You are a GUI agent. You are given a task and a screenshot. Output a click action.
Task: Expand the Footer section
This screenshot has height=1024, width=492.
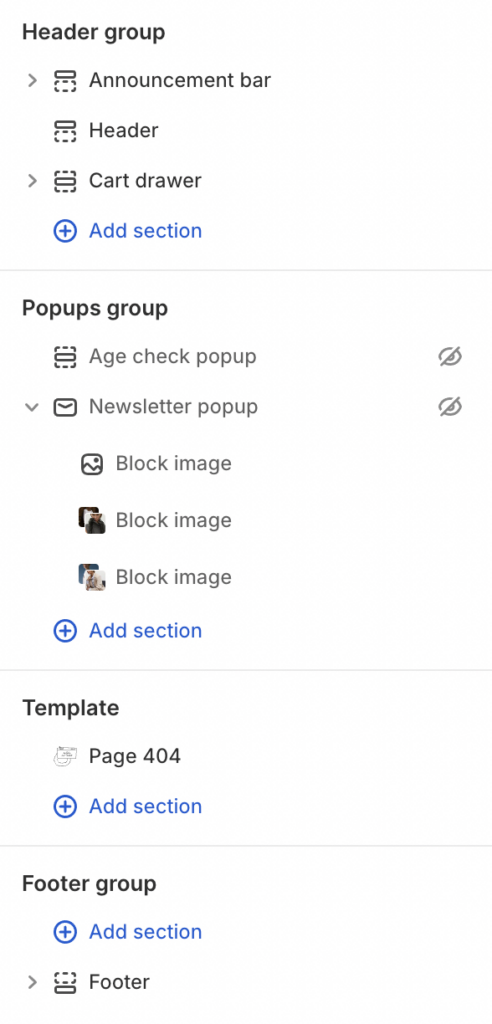pos(31,983)
